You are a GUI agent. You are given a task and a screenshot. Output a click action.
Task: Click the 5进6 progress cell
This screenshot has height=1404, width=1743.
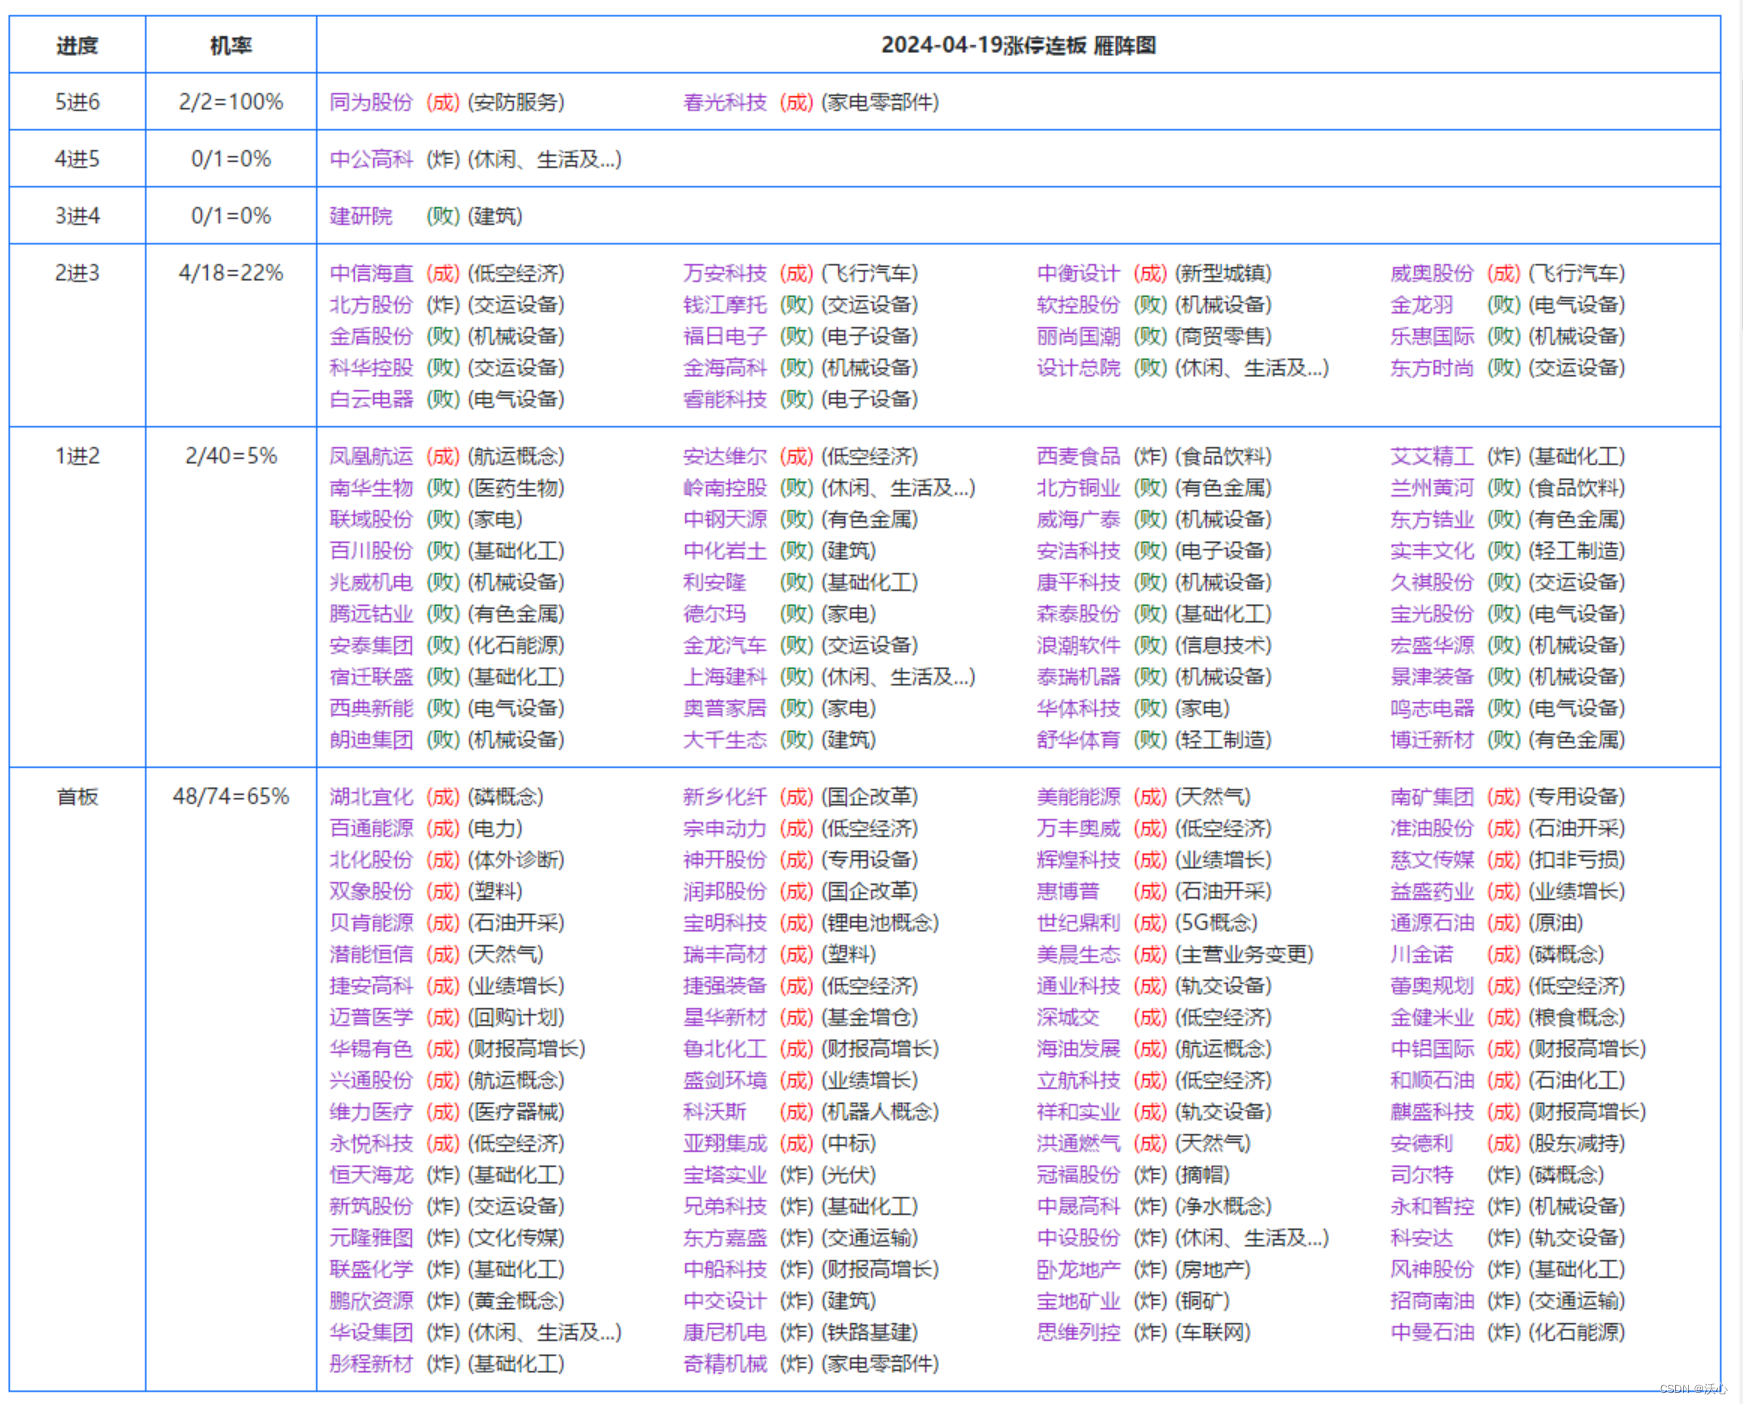tap(77, 102)
